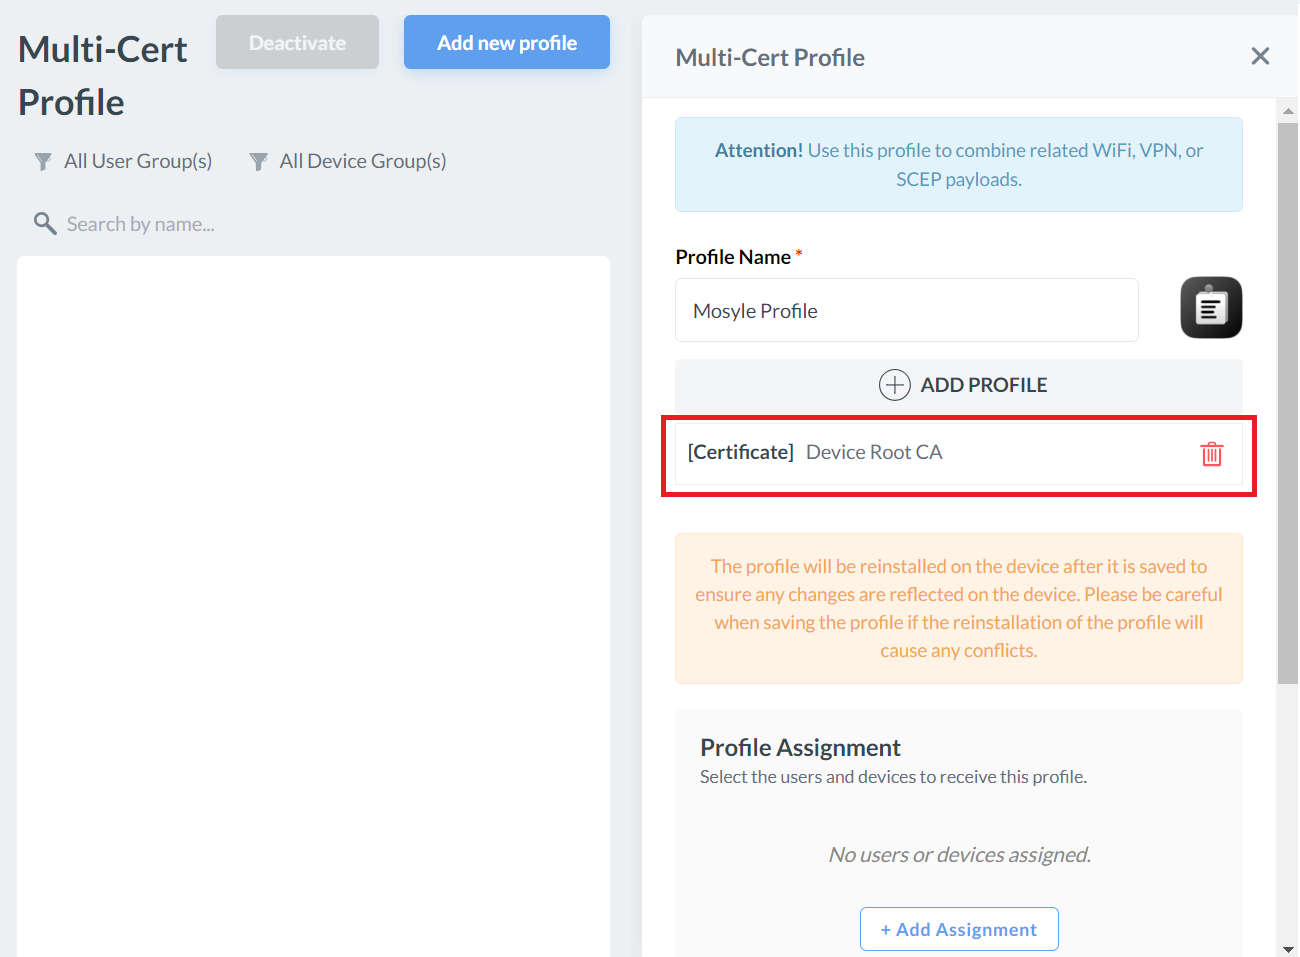Screen dimensions: 1300x957
Task: Click the ADD PROFILE label
Action: coord(983,385)
